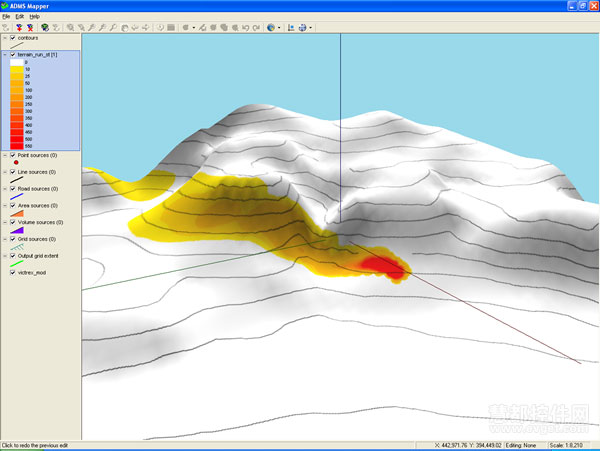Click the grey line symbol under contours
The image size is (600, 451).
[17, 46]
